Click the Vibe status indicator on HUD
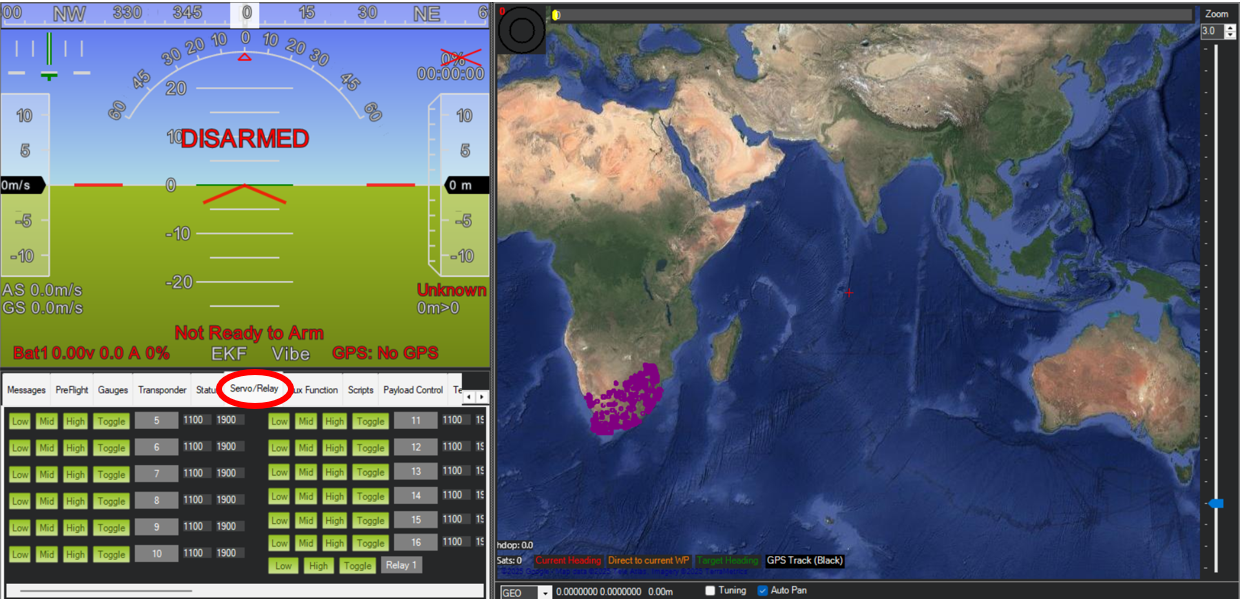Image resolution: width=1240 pixels, height=599 pixels. pyautogui.click(x=290, y=353)
